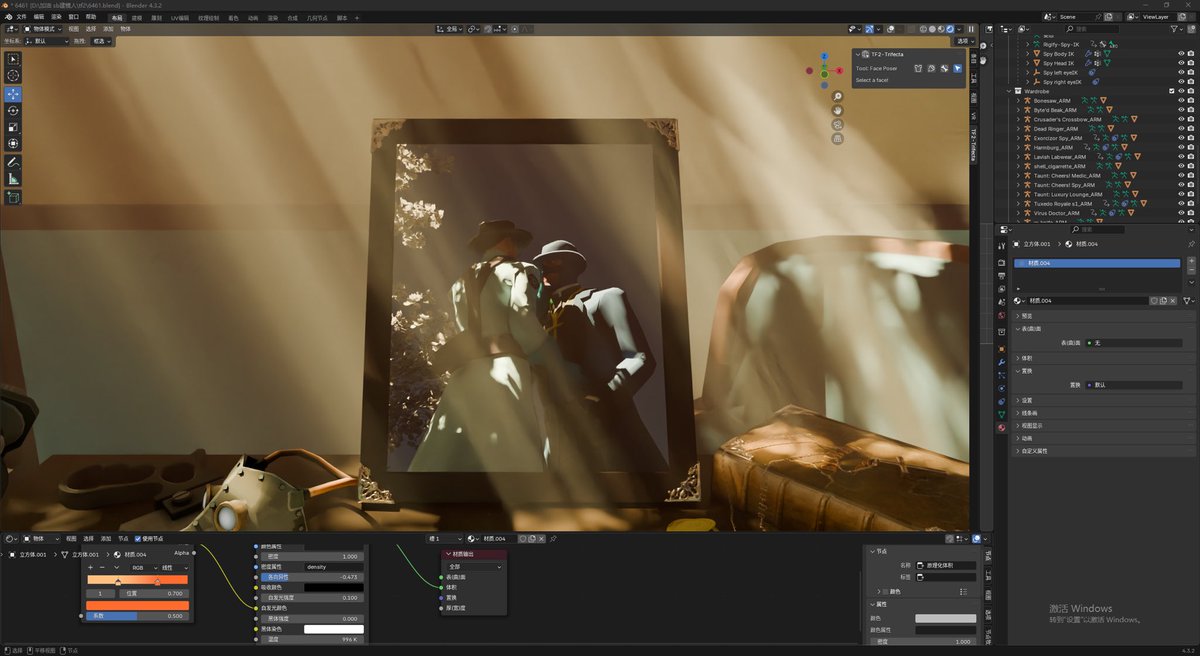Image resolution: width=1200 pixels, height=656 pixels.
Task: Expand Crusader's Crossbow_ARM tree item
Action: 1018,119
